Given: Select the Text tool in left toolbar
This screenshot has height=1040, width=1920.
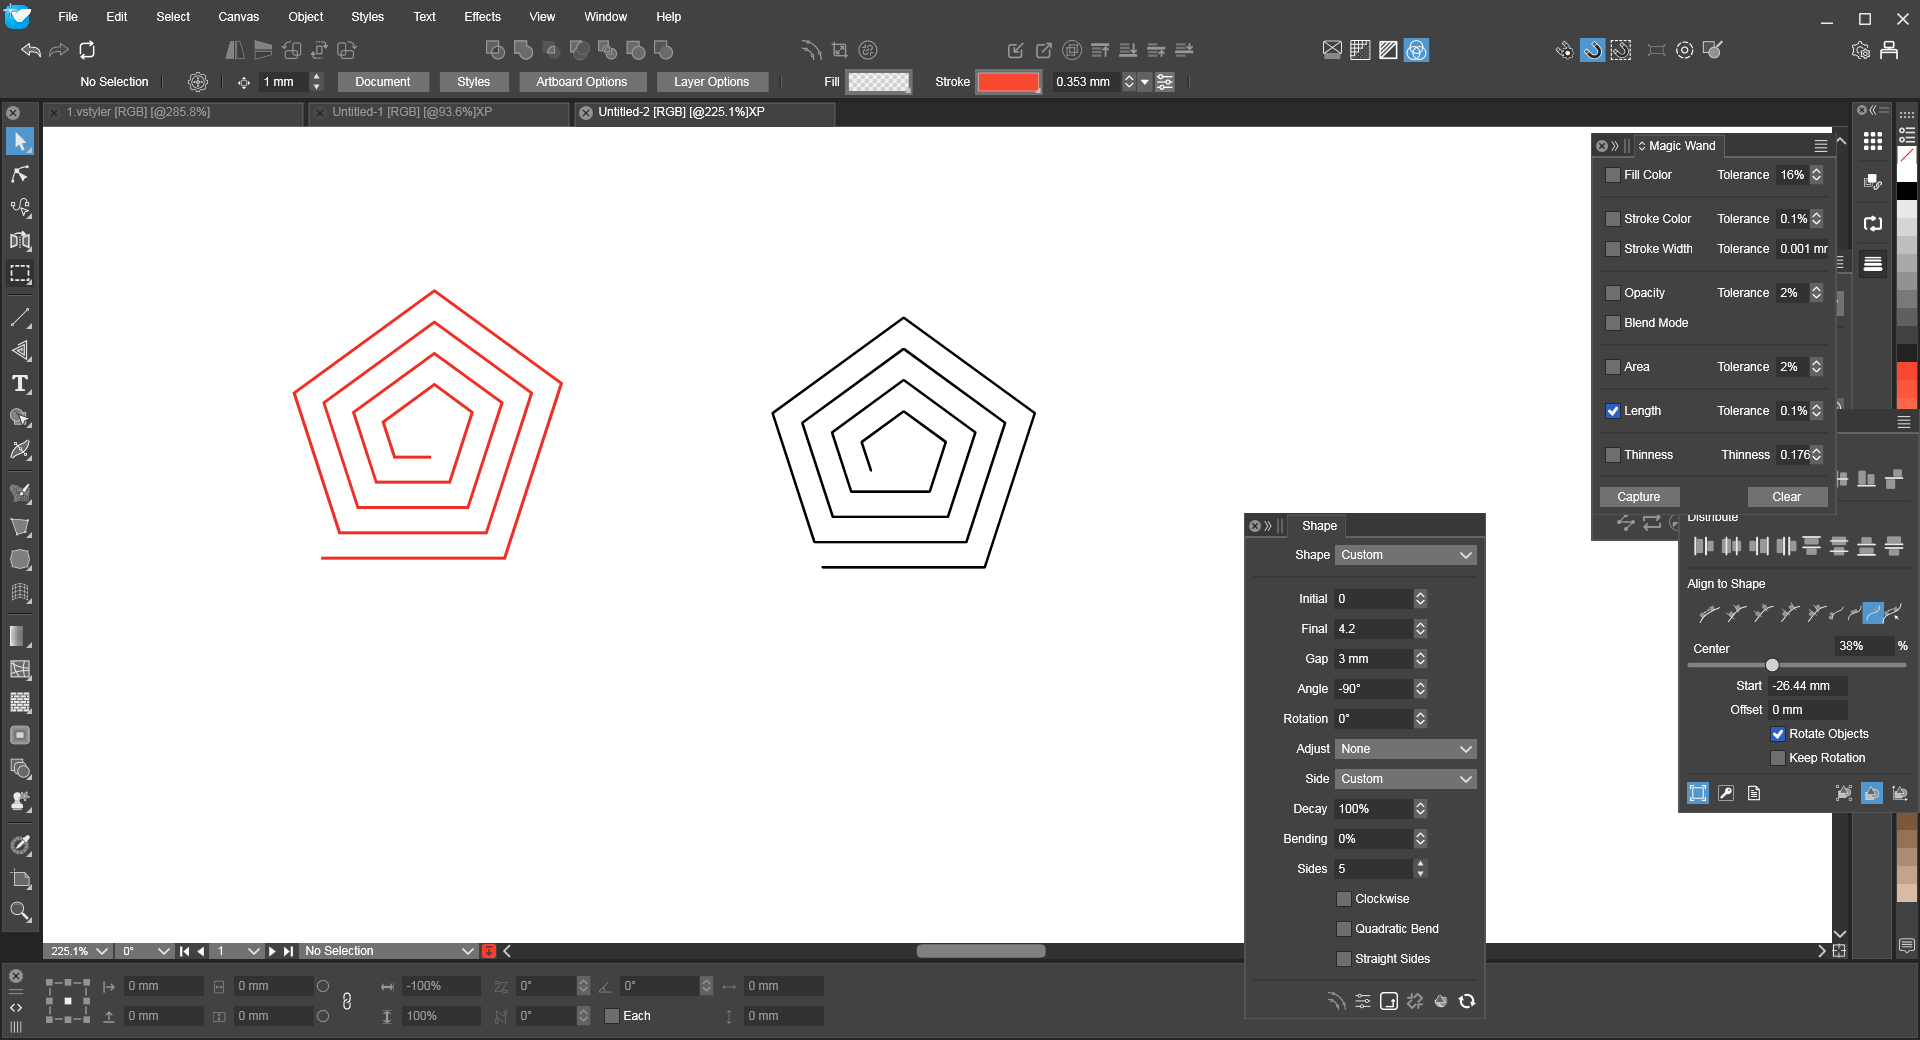Looking at the screenshot, I should pyautogui.click(x=20, y=384).
